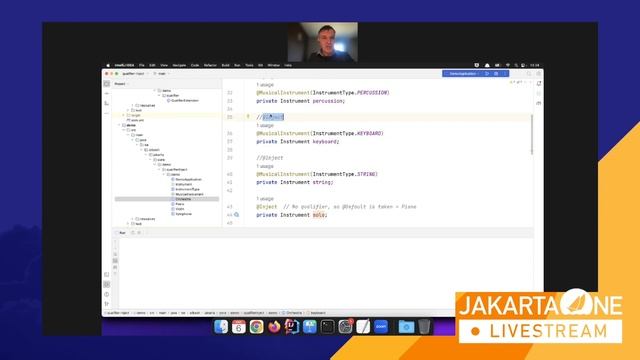Click the editor vertical scrollbar thumb

[532, 135]
